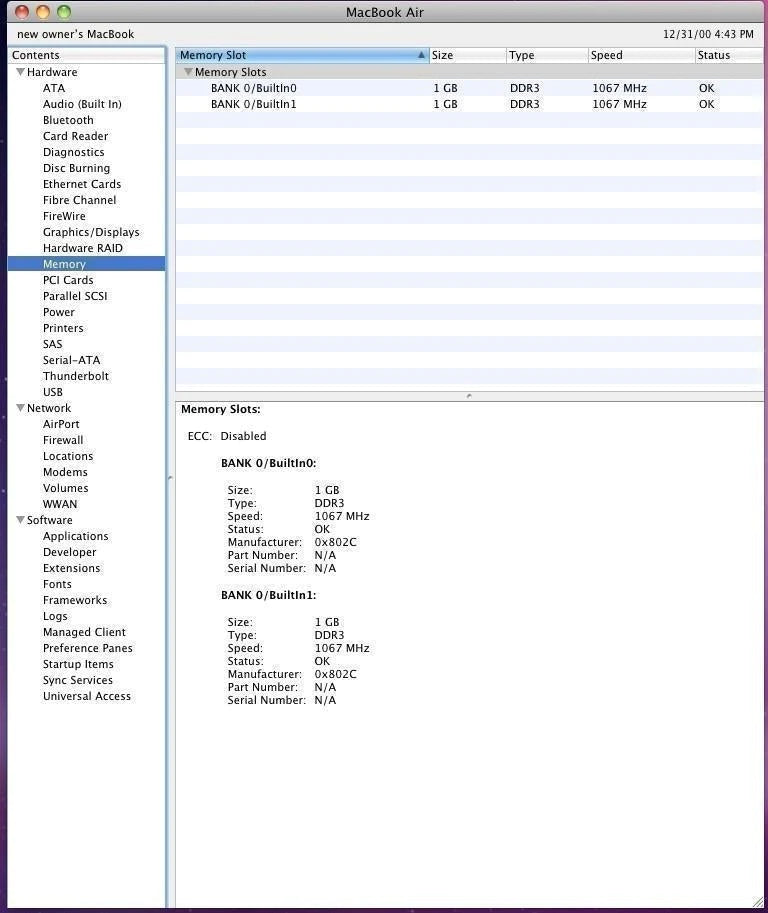Select Startup Items in the sidebar

point(78,664)
